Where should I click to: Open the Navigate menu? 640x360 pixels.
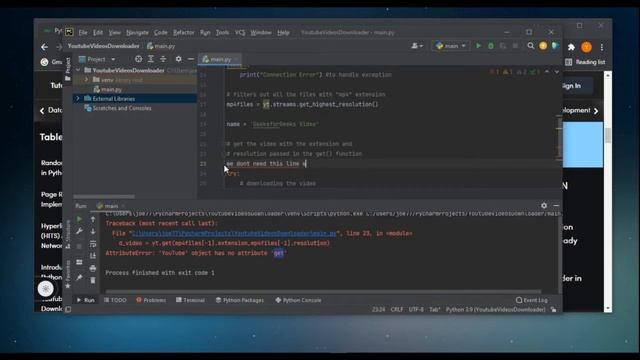coord(137,33)
